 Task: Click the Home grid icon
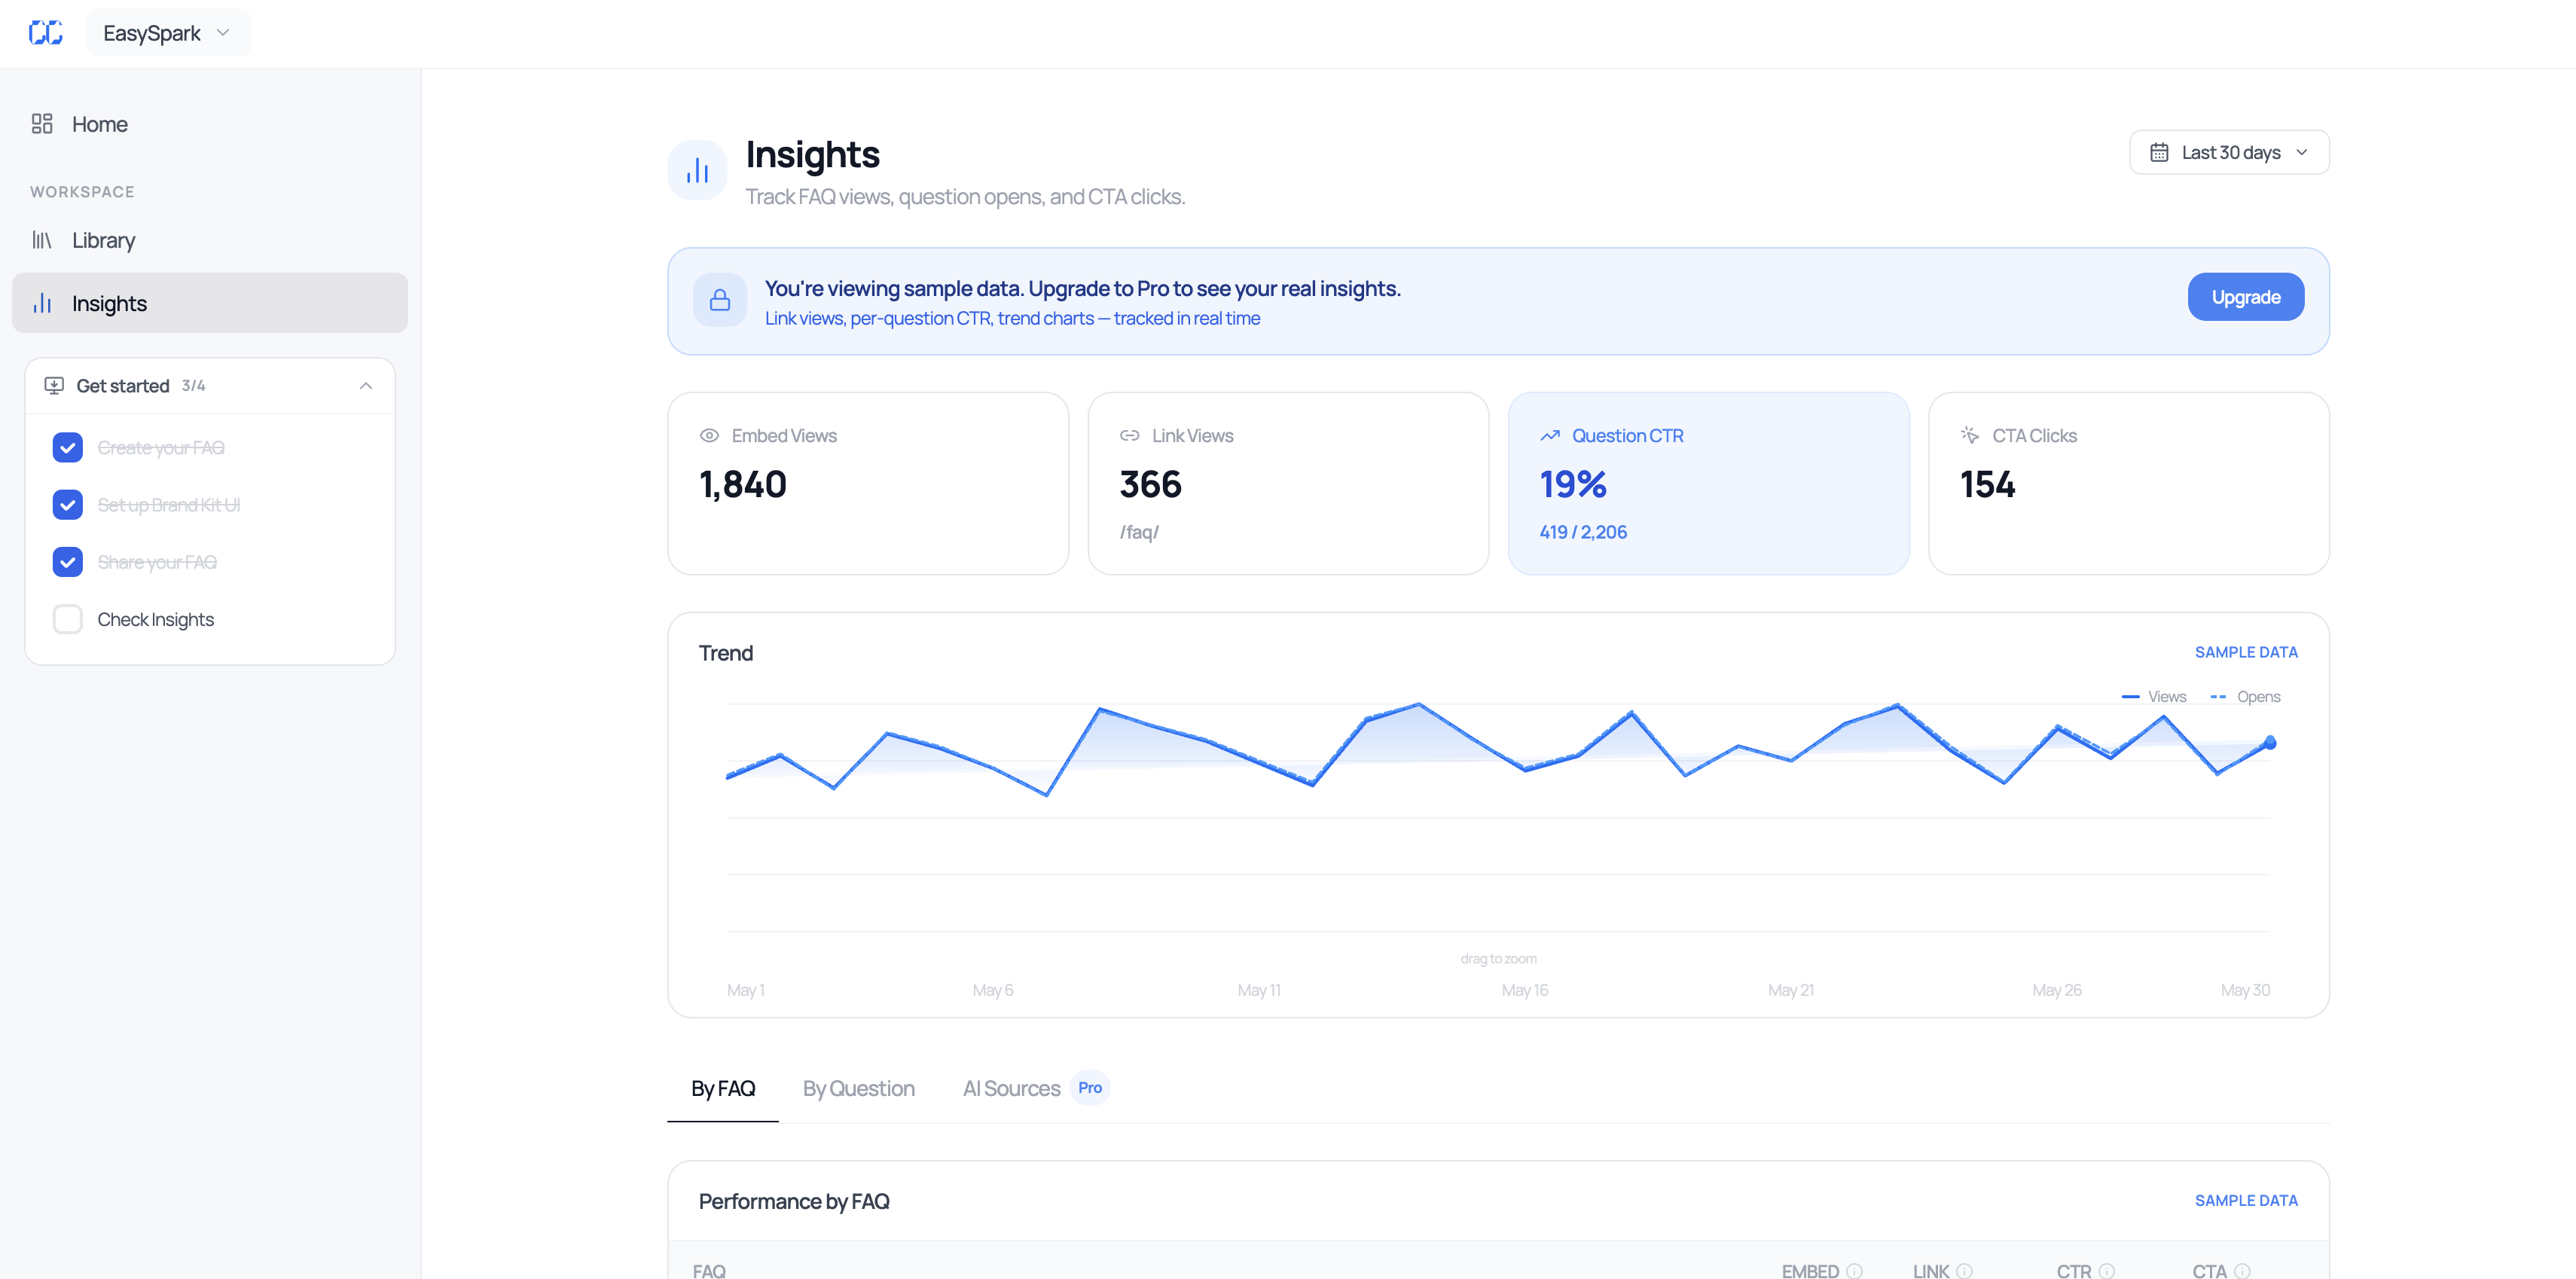[x=42, y=124]
